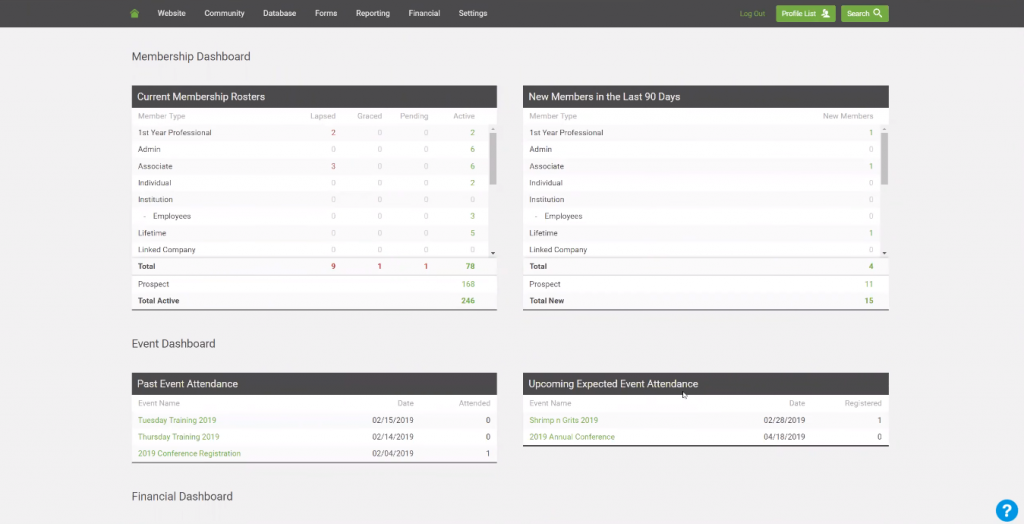Image resolution: width=1024 pixels, height=524 pixels.
Task: Open the Profile List button
Action: [805, 14]
